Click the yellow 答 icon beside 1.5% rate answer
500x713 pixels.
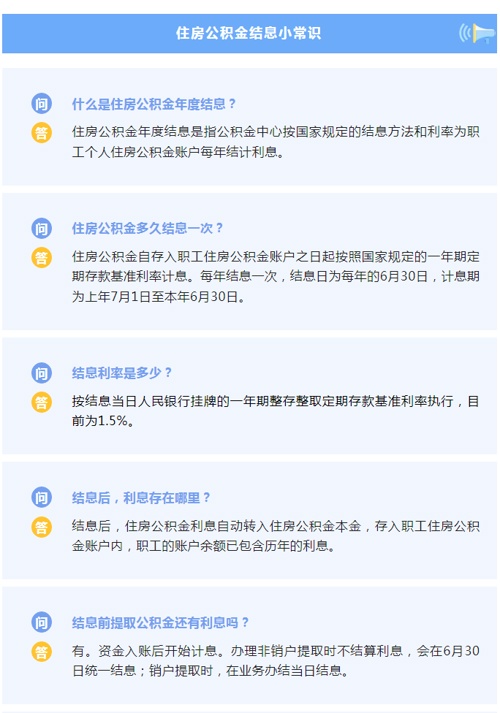pos(41,402)
